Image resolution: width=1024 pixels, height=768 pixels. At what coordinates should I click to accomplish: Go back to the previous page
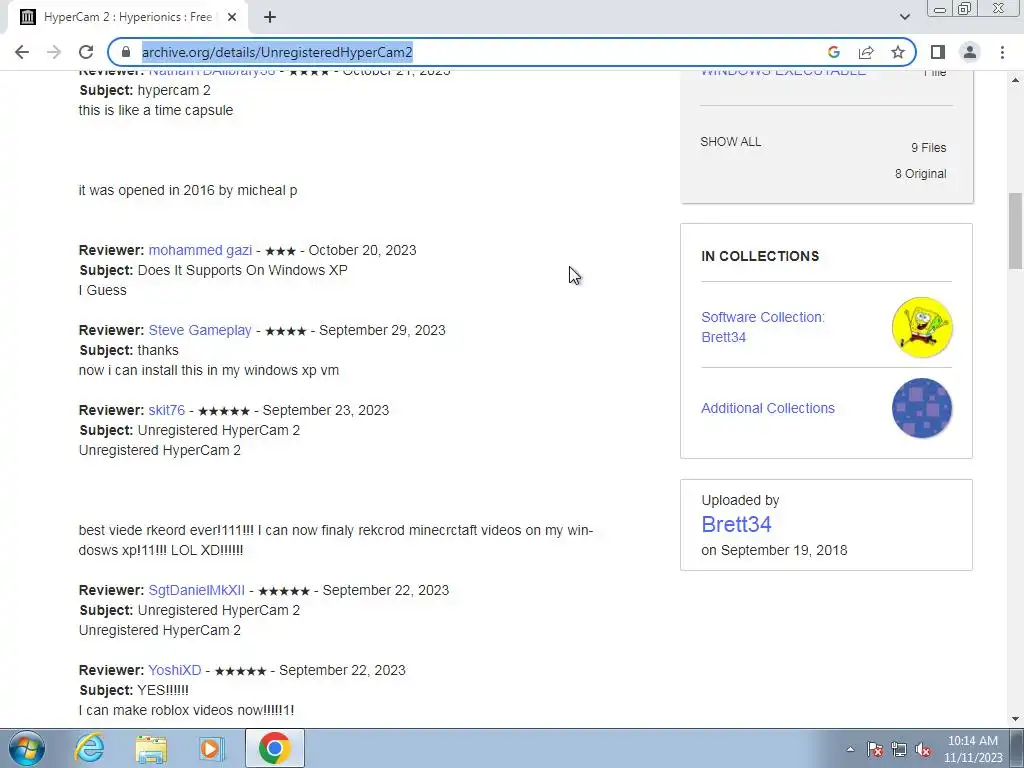pos(22,52)
